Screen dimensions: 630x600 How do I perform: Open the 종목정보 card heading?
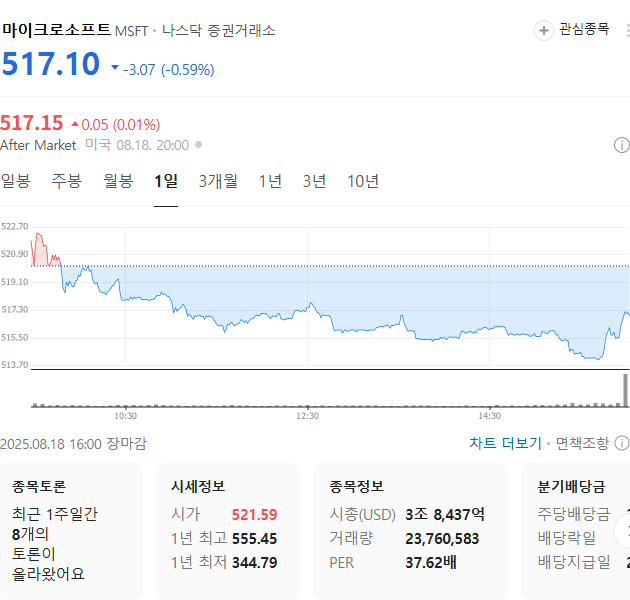coord(356,486)
